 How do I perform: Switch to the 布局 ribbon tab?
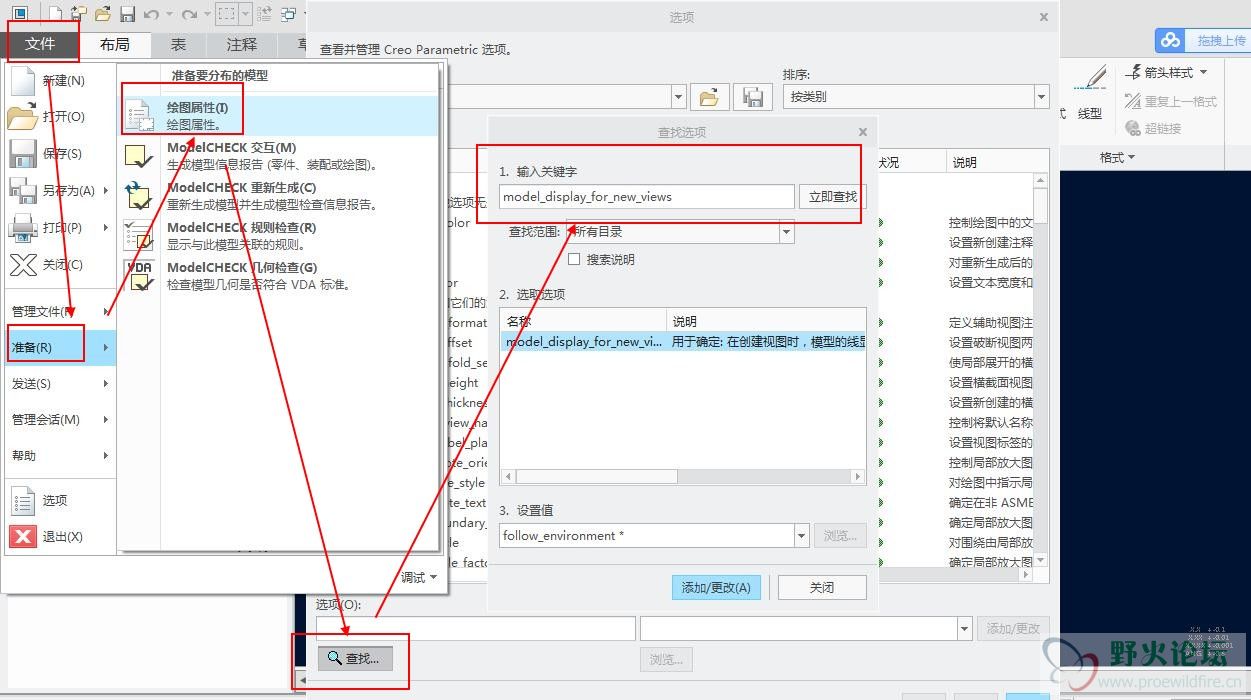coord(115,44)
